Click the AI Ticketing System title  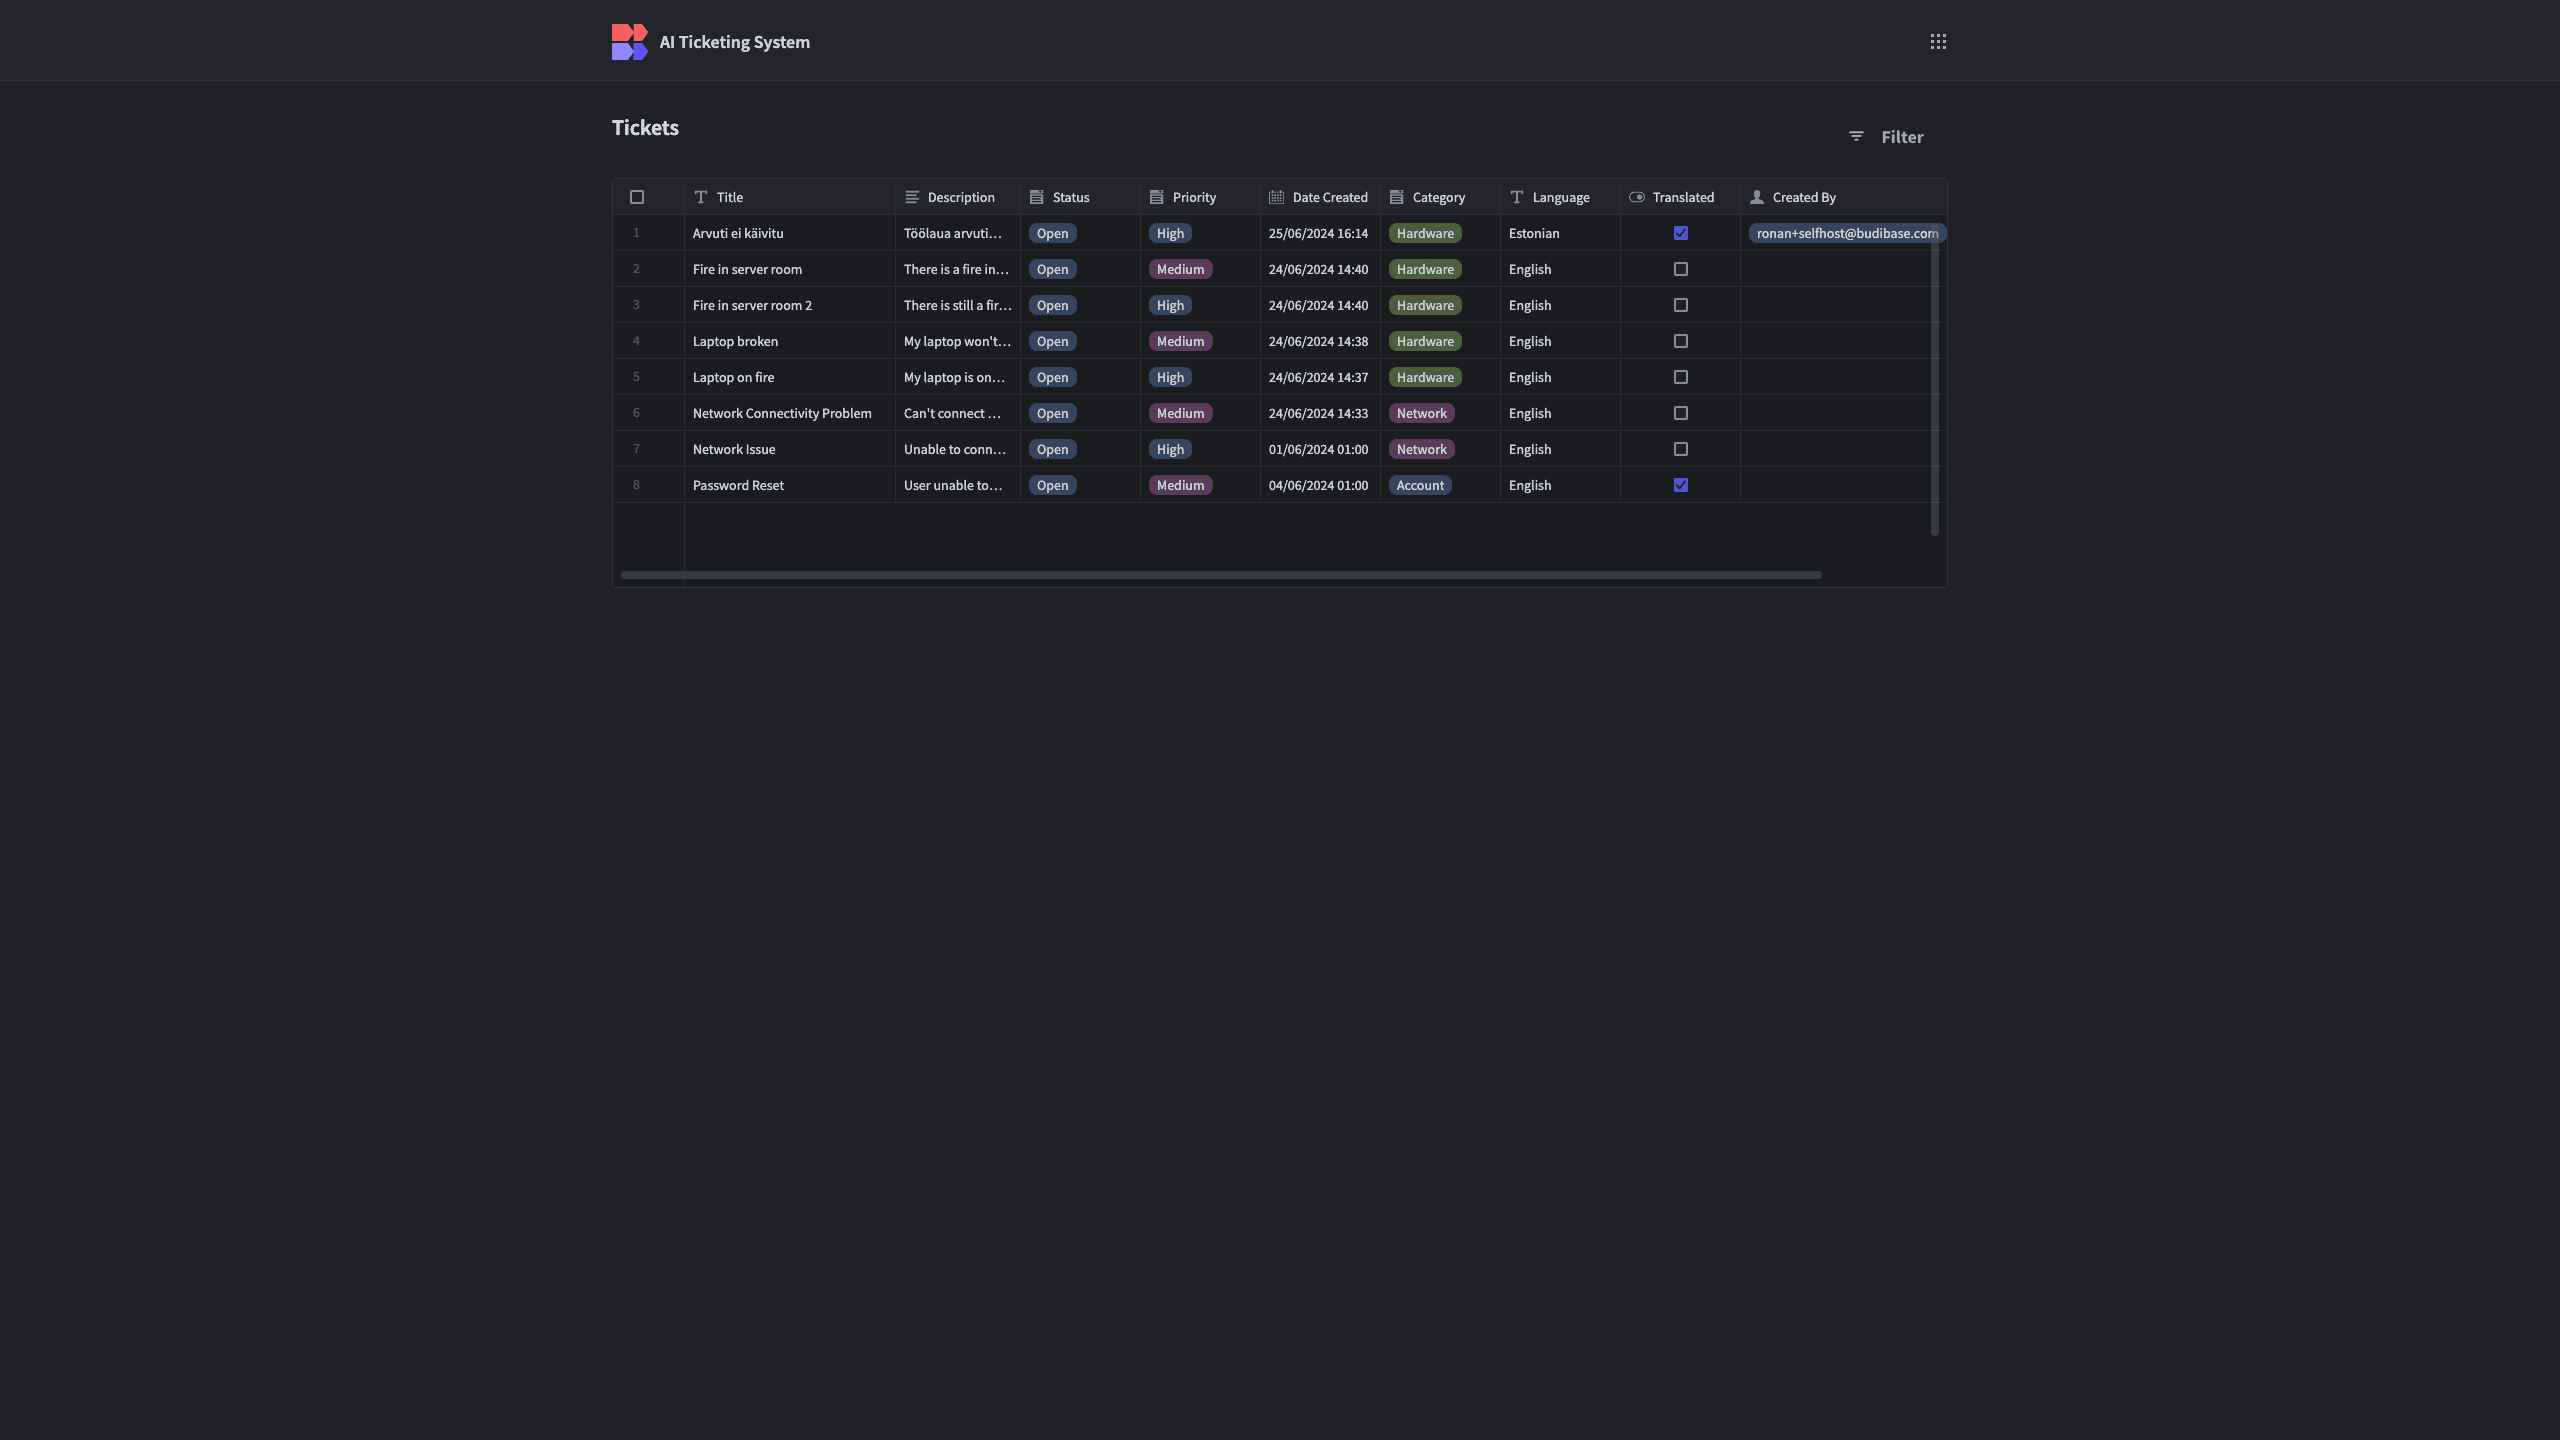tap(734, 42)
